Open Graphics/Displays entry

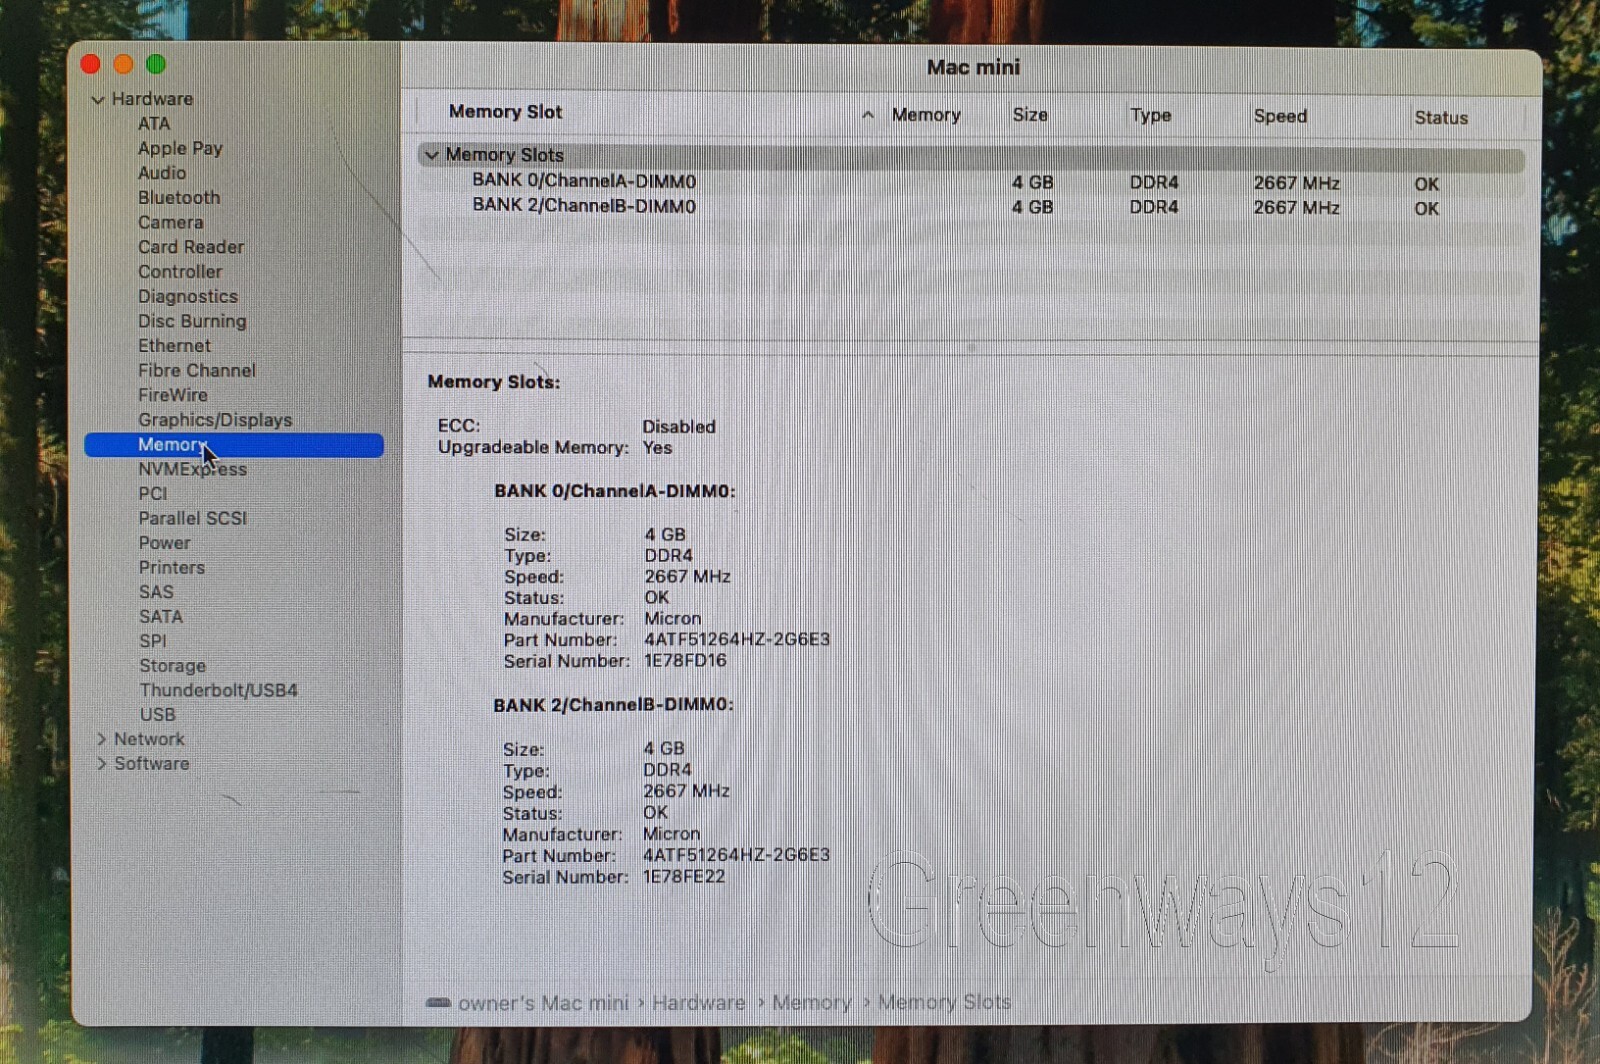(215, 420)
